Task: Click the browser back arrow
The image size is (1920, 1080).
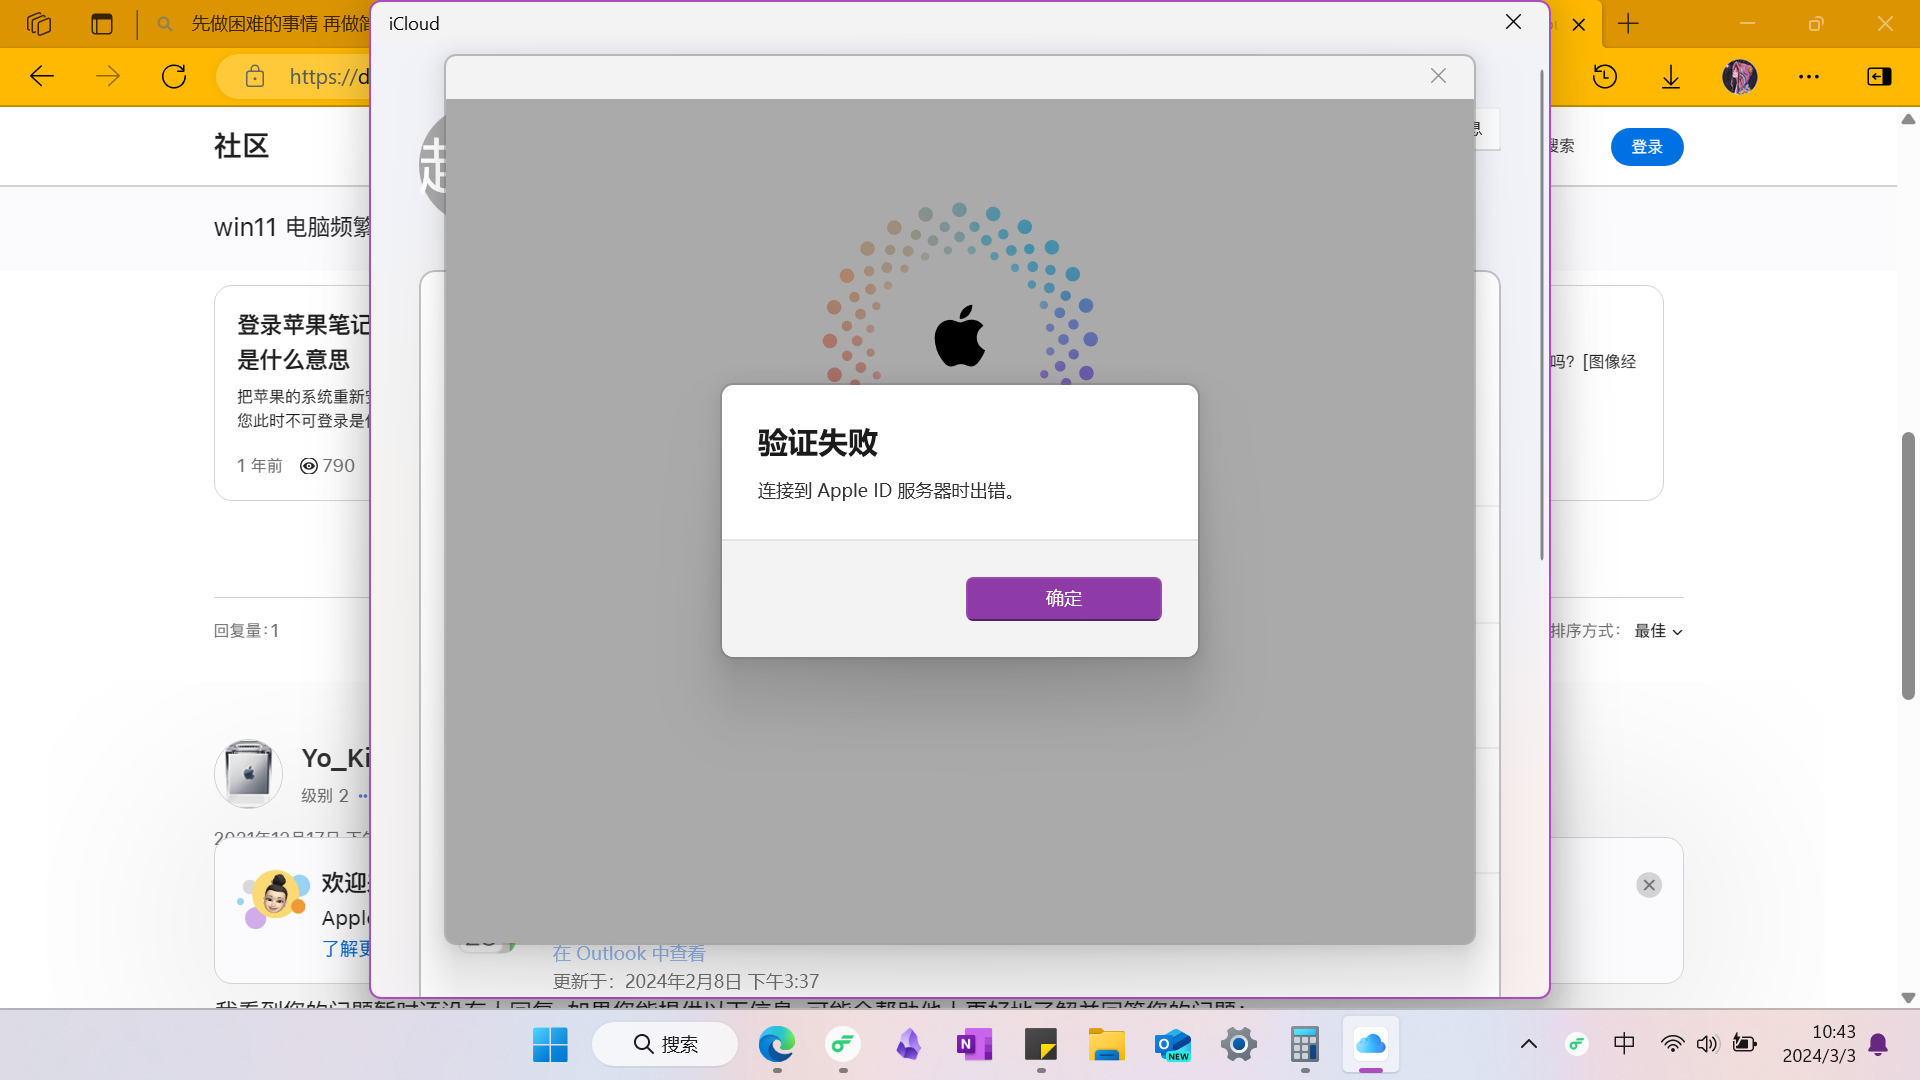Action: coord(42,76)
